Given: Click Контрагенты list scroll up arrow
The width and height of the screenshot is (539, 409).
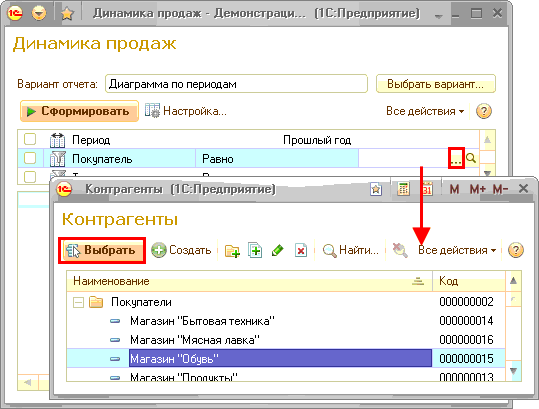Looking at the screenshot, I should 513,280.
